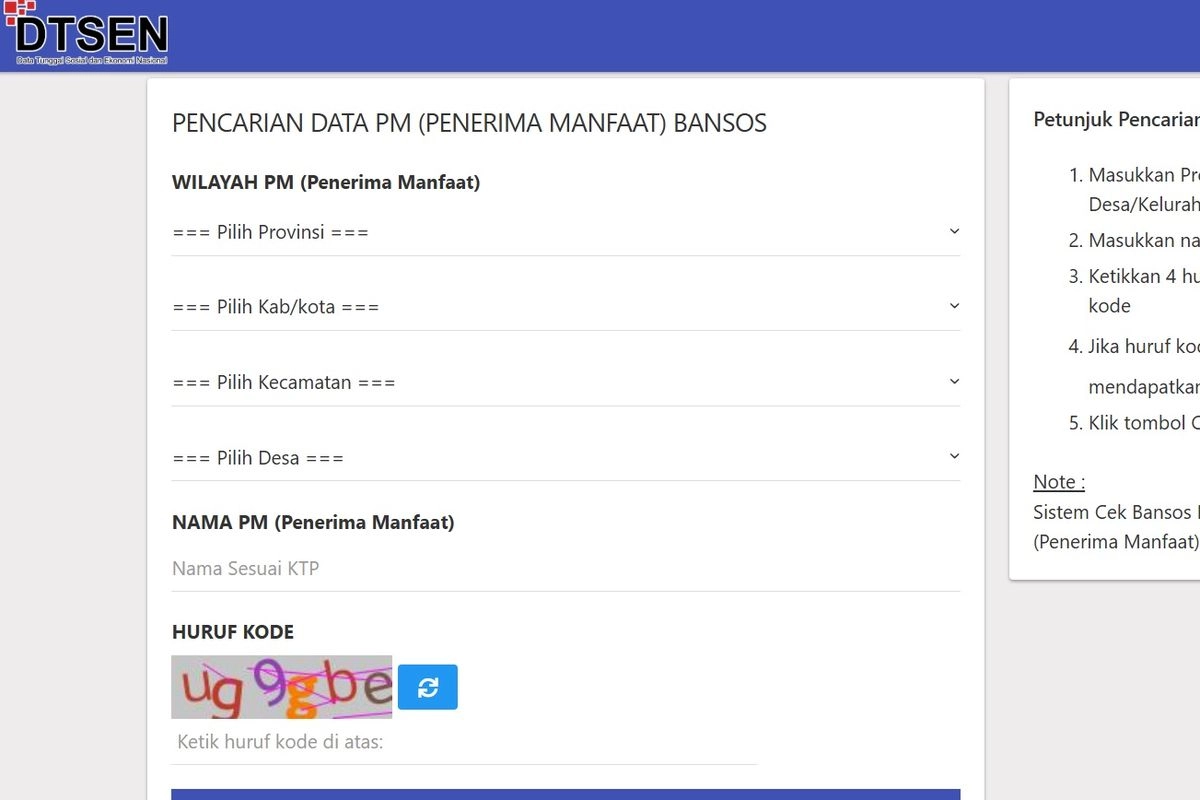Refresh the captcha code image
The width and height of the screenshot is (1200, 800).
(428, 687)
